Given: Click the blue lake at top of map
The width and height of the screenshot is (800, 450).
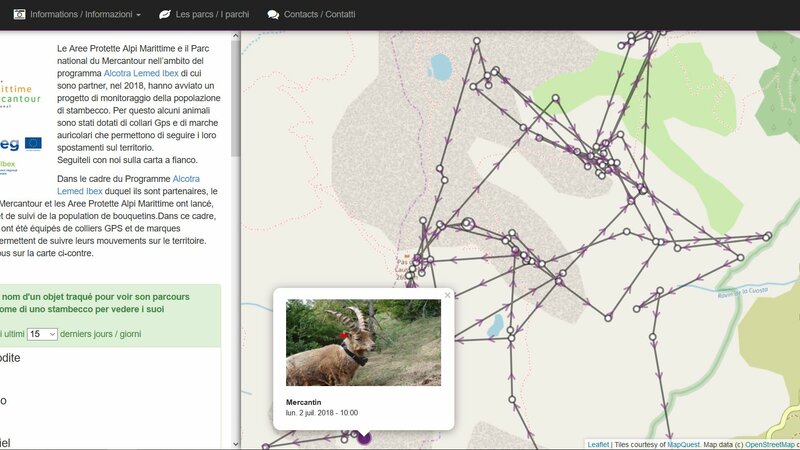Looking at the screenshot, I should [439, 67].
